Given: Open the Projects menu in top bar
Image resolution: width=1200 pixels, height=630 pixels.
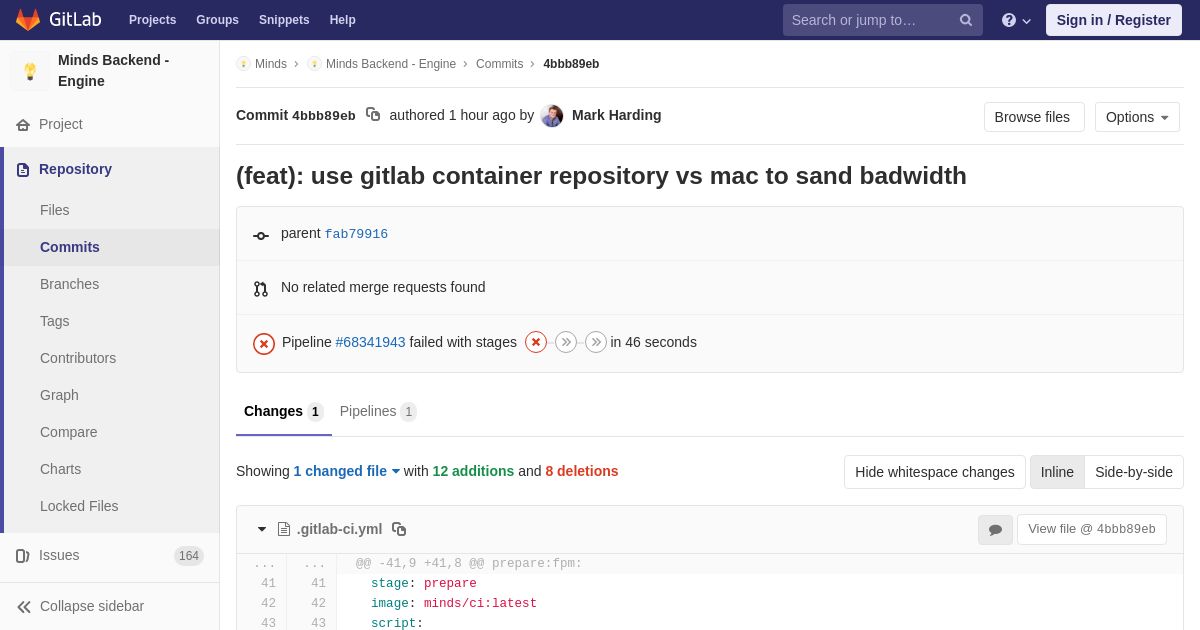Looking at the screenshot, I should click(152, 20).
